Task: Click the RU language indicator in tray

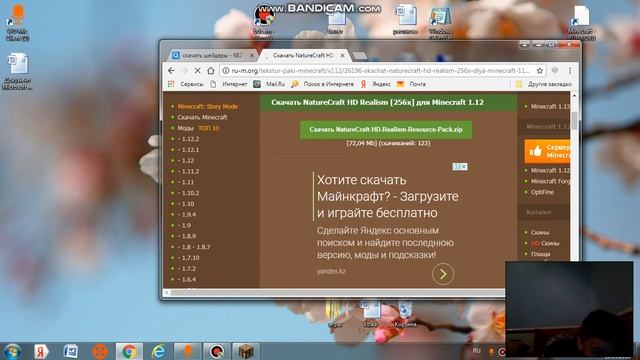Action: tap(476, 351)
